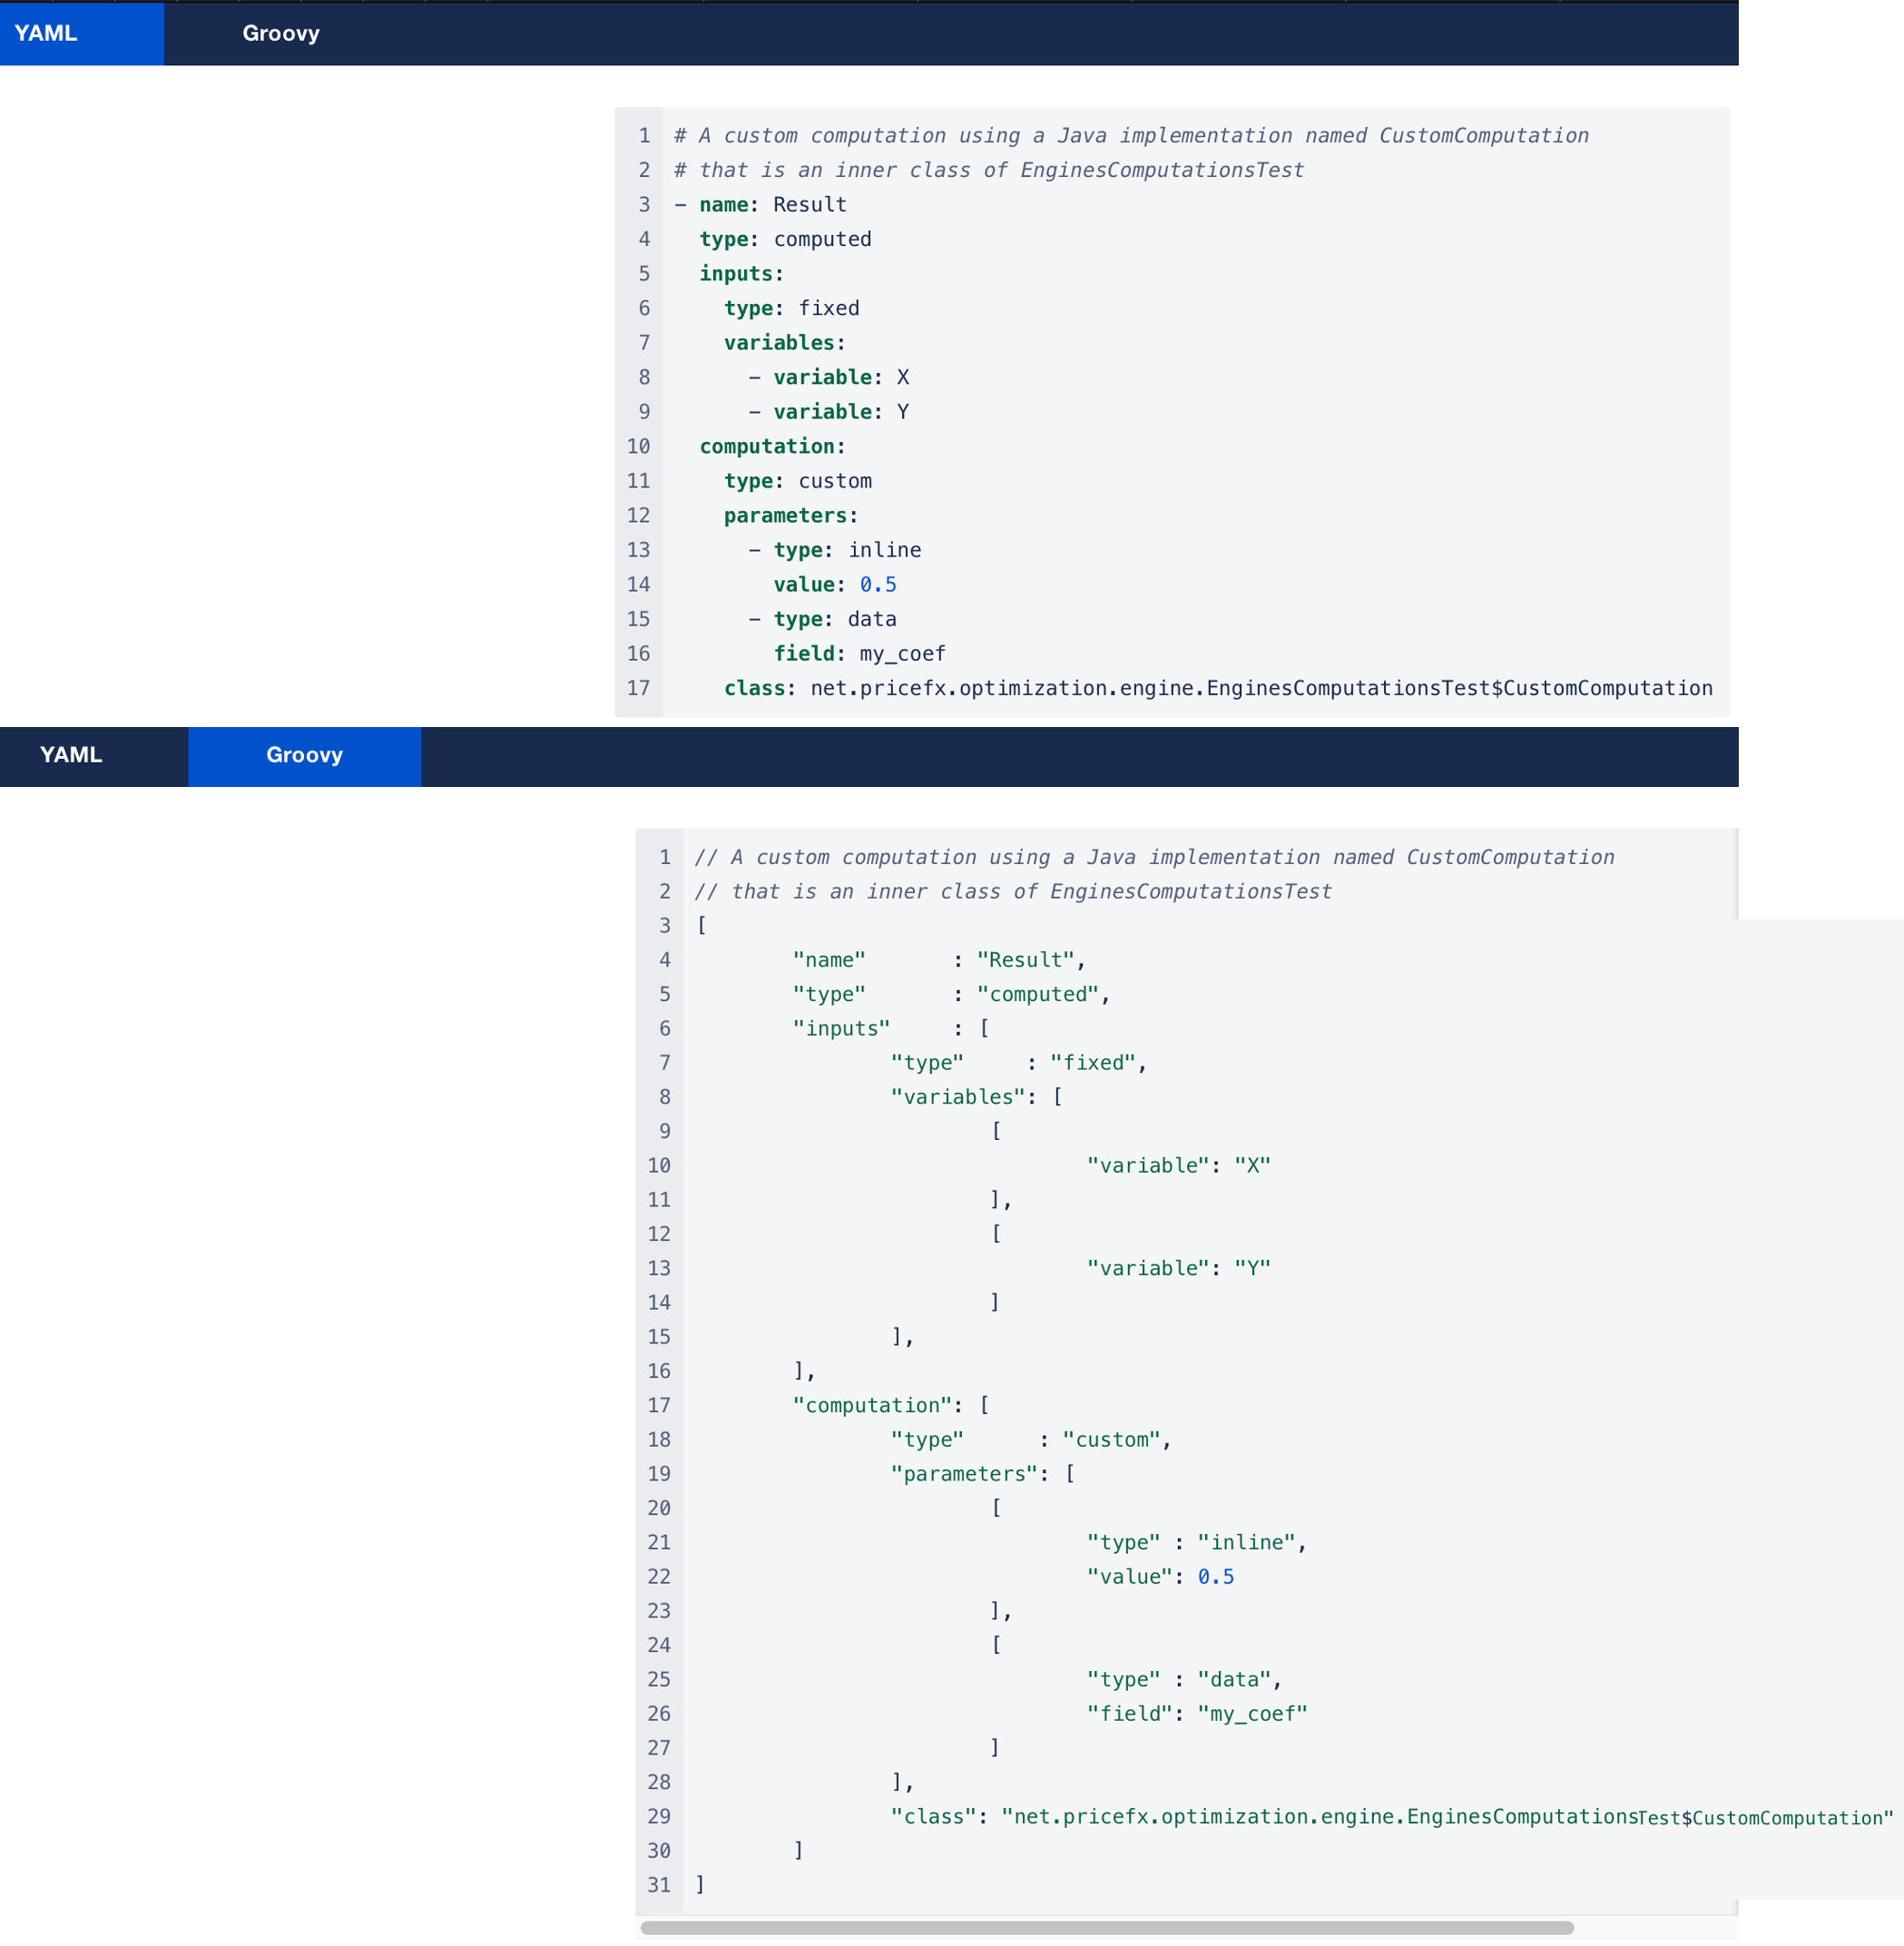Click the 'my_coef' field value in YAML
1904x1946 pixels.
tap(901, 653)
